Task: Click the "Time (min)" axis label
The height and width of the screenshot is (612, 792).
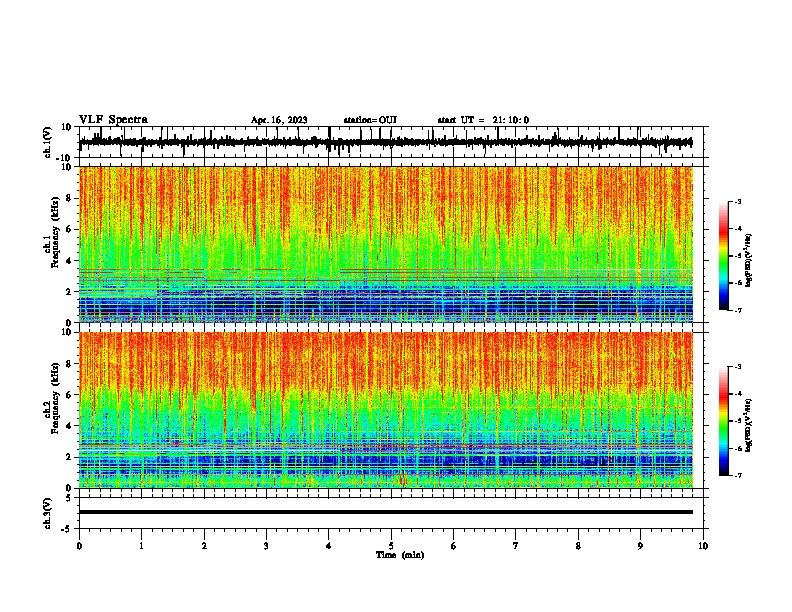Action: pos(400,555)
